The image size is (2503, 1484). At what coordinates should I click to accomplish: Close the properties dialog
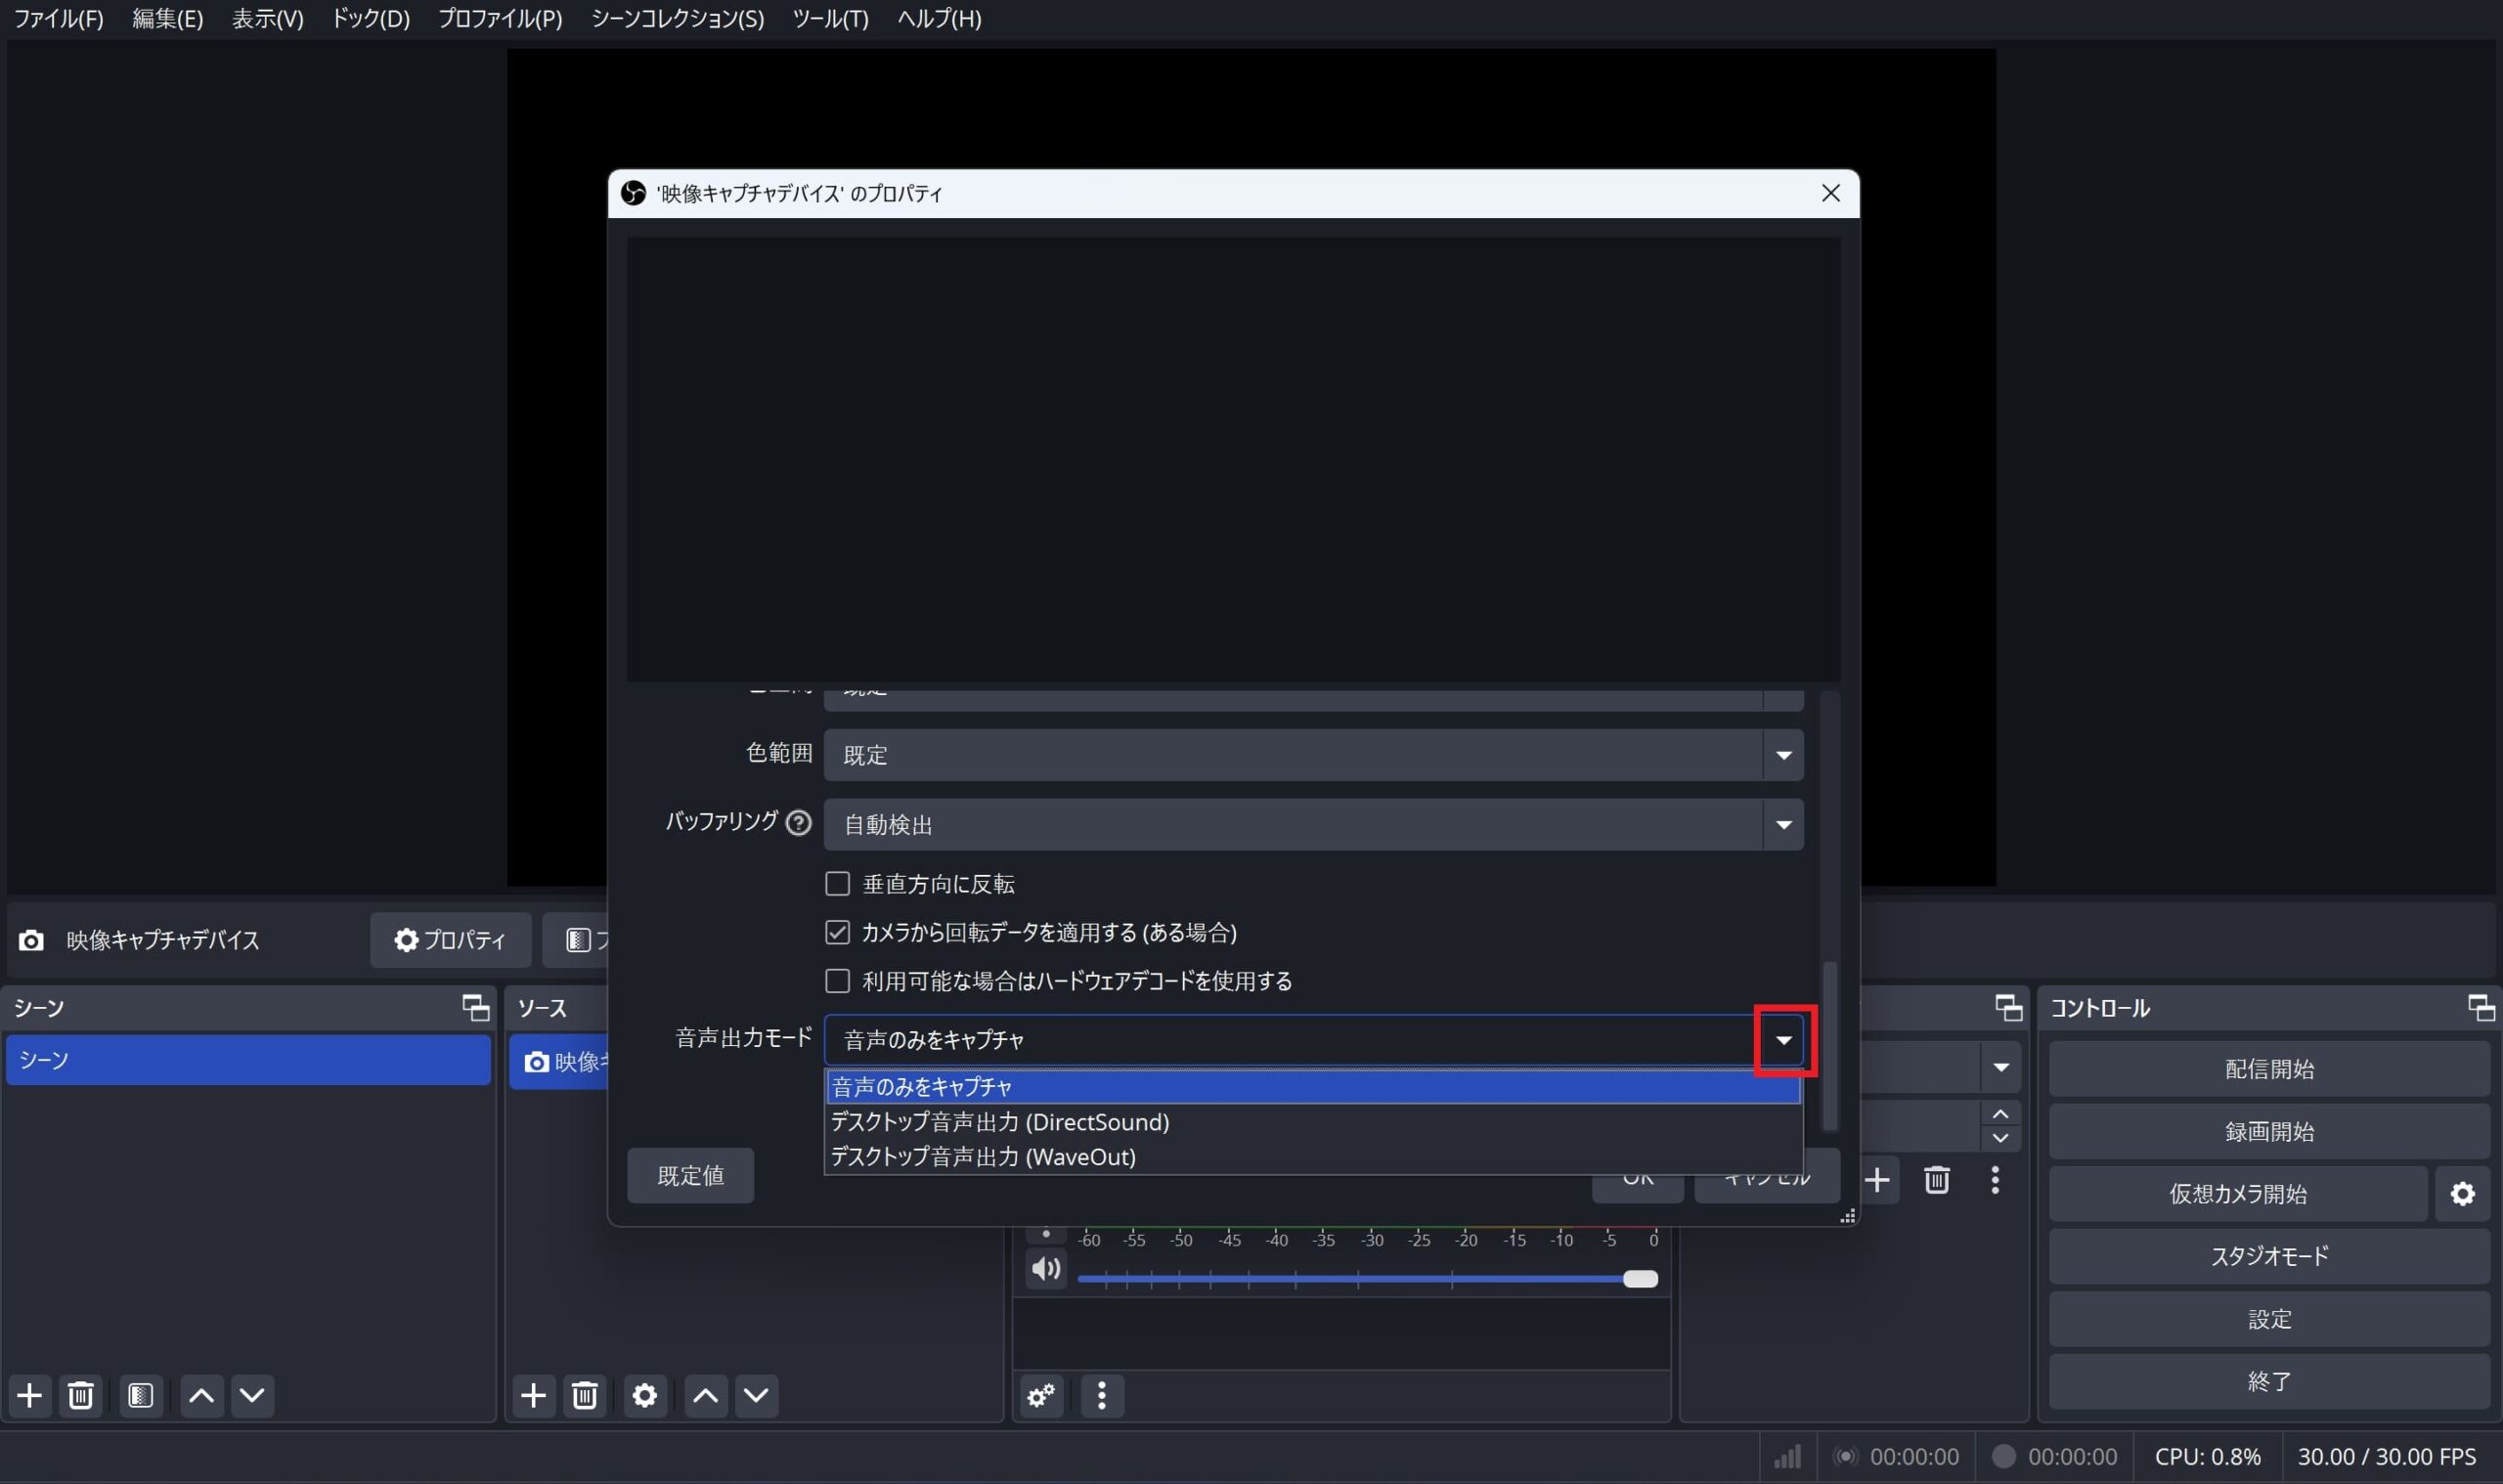[1830, 193]
